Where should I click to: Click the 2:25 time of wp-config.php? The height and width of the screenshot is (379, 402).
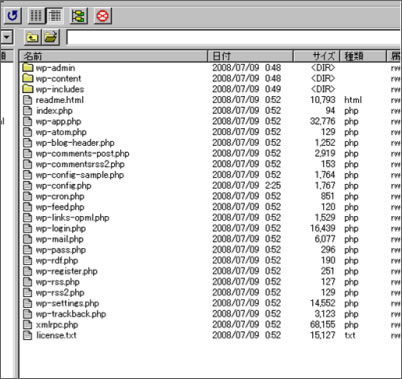tap(273, 185)
